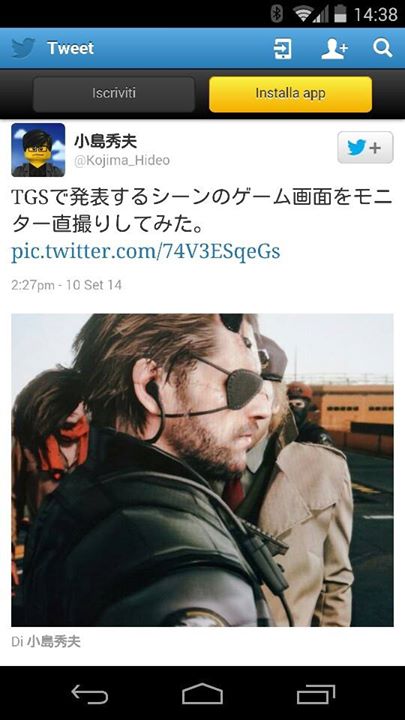Open the recent apps navigation icon
This screenshot has width=405, height=720.
click(315, 694)
